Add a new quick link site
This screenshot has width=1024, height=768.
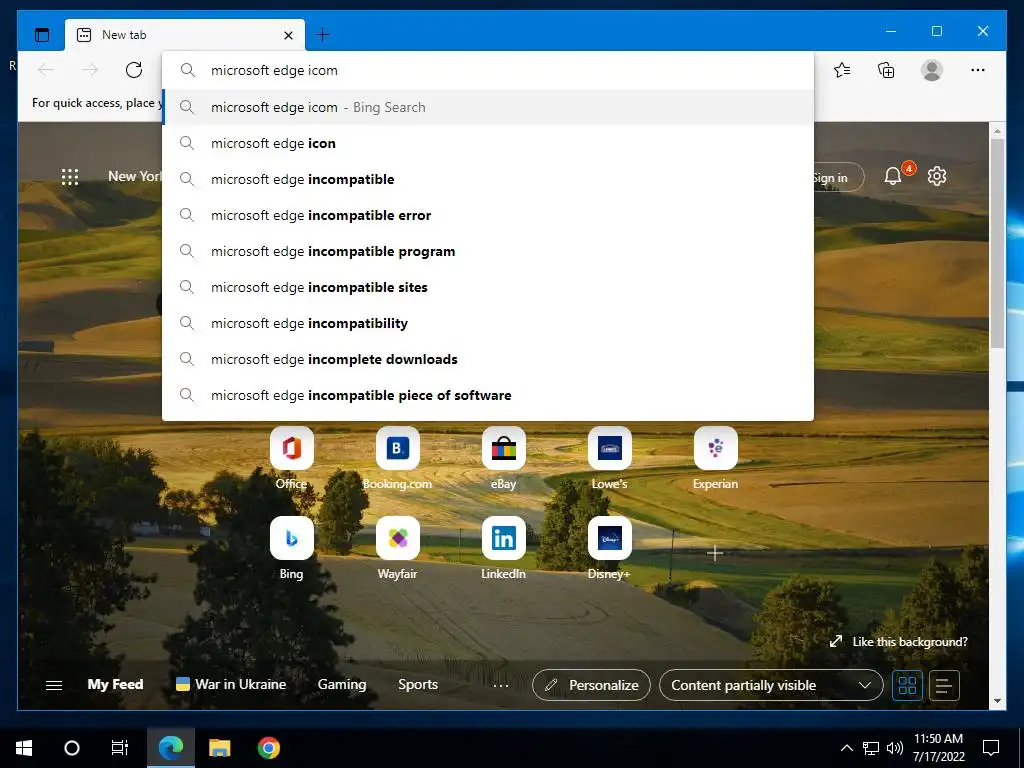[715, 553]
